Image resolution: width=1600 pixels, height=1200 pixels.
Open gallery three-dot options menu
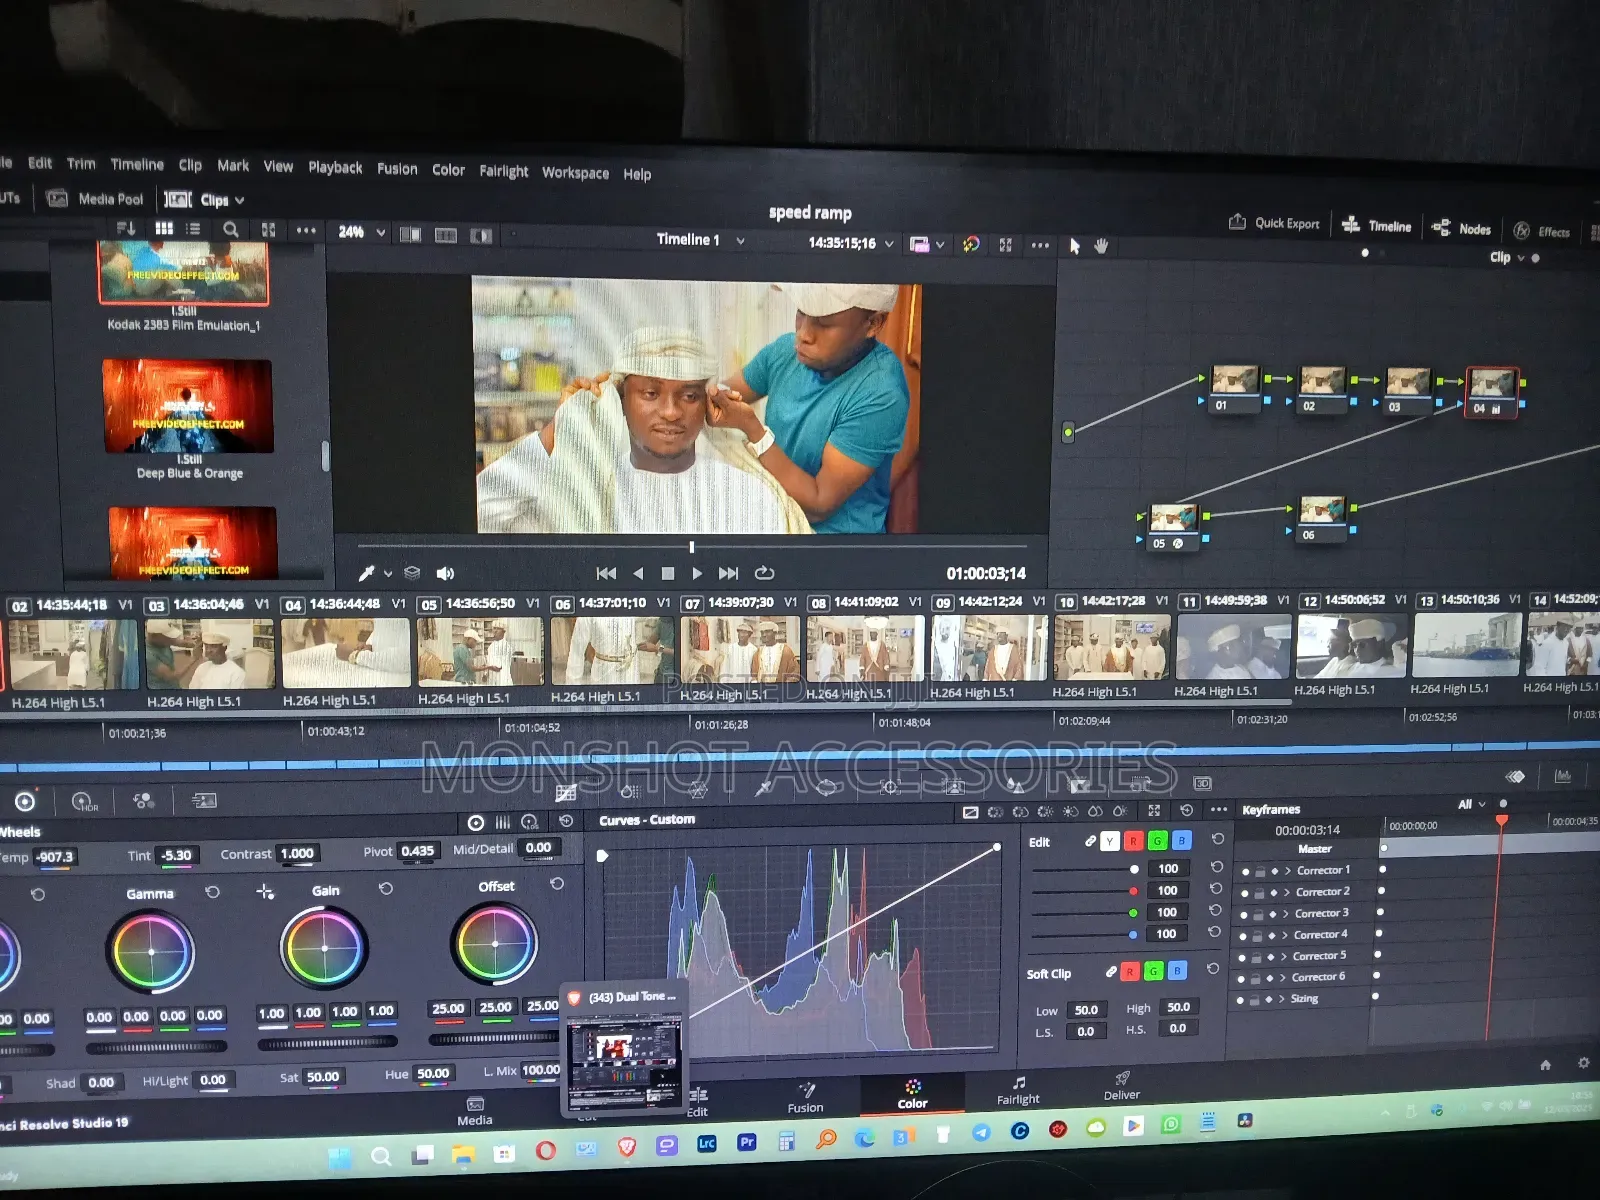[306, 230]
